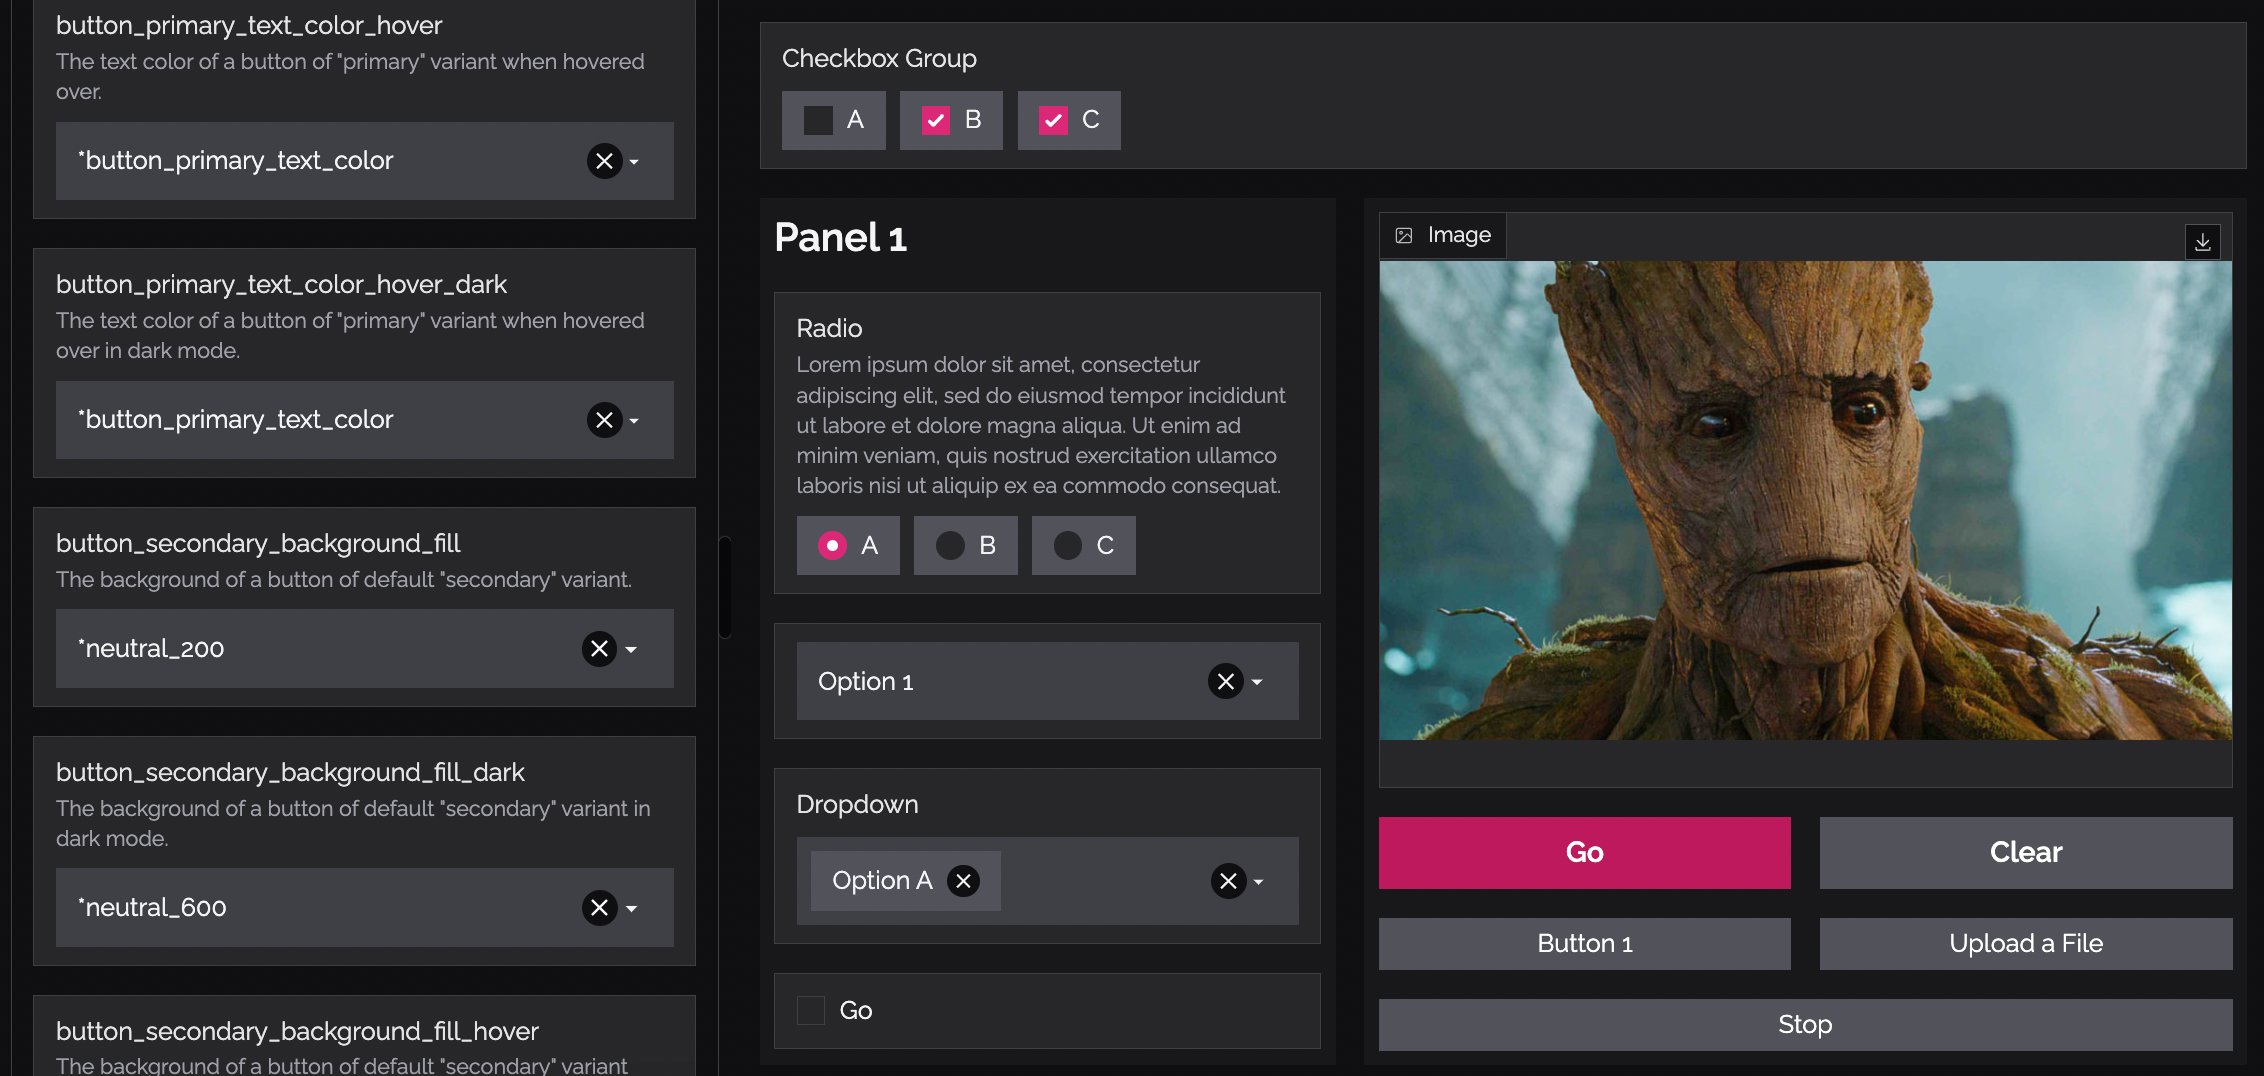
Task: Clear the button_secondary_background_fill neutral_200 value
Action: (x=599, y=649)
